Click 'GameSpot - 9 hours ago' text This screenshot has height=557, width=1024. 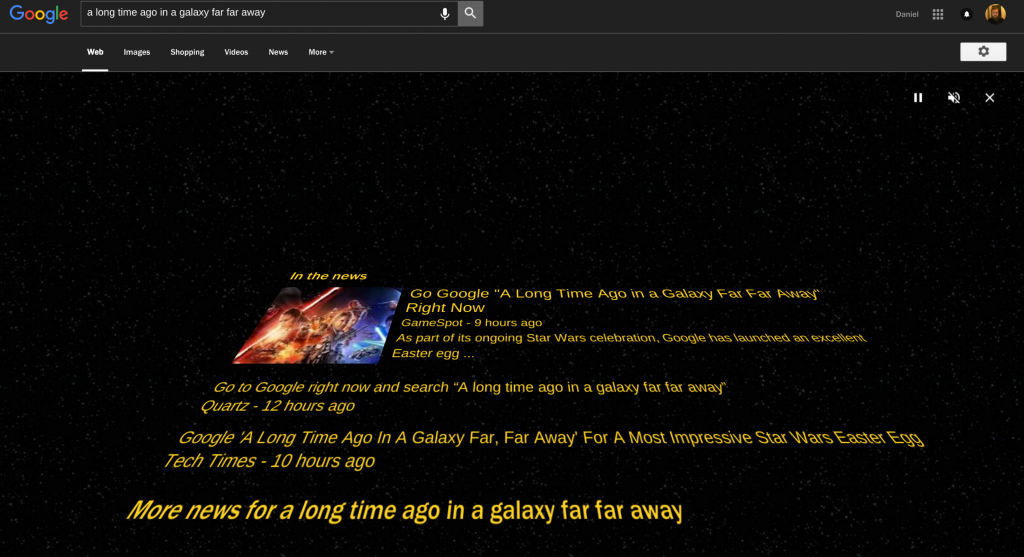point(471,323)
